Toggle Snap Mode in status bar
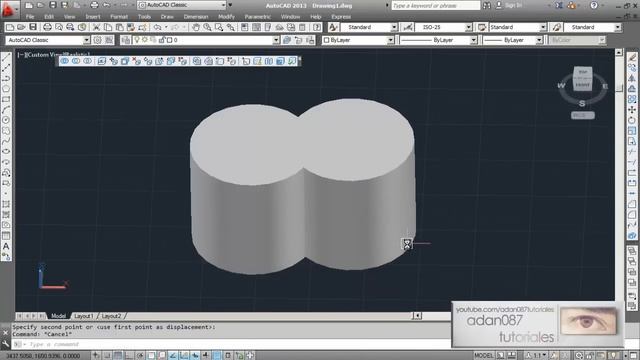640x360 pixels. pos(107,356)
